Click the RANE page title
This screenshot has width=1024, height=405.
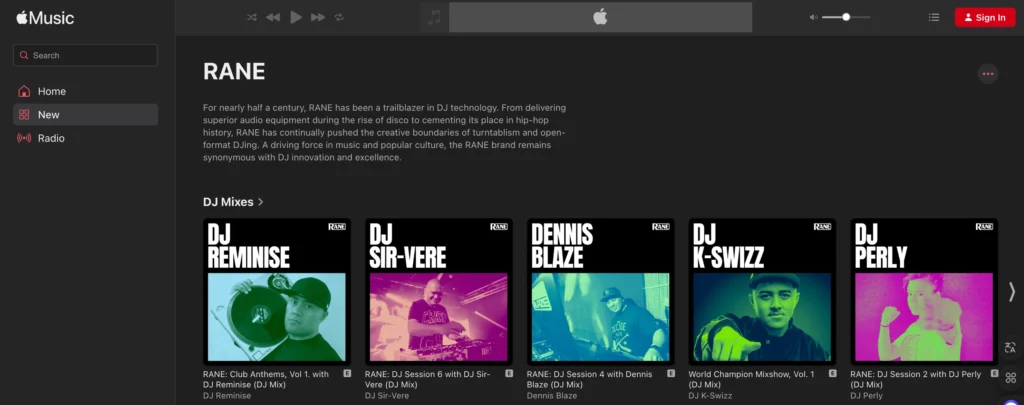(x=234, y=72)
